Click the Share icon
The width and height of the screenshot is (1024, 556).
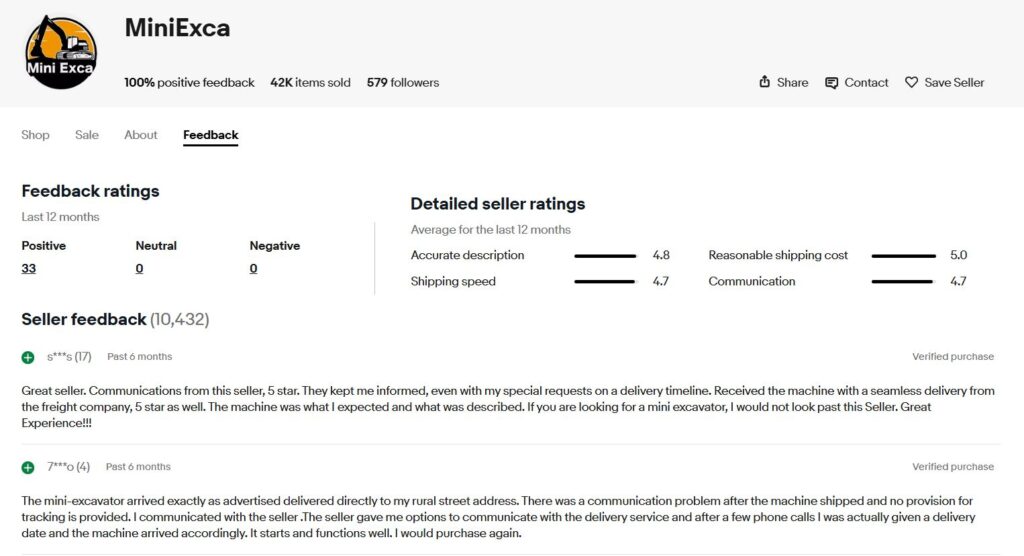[765, 82]
